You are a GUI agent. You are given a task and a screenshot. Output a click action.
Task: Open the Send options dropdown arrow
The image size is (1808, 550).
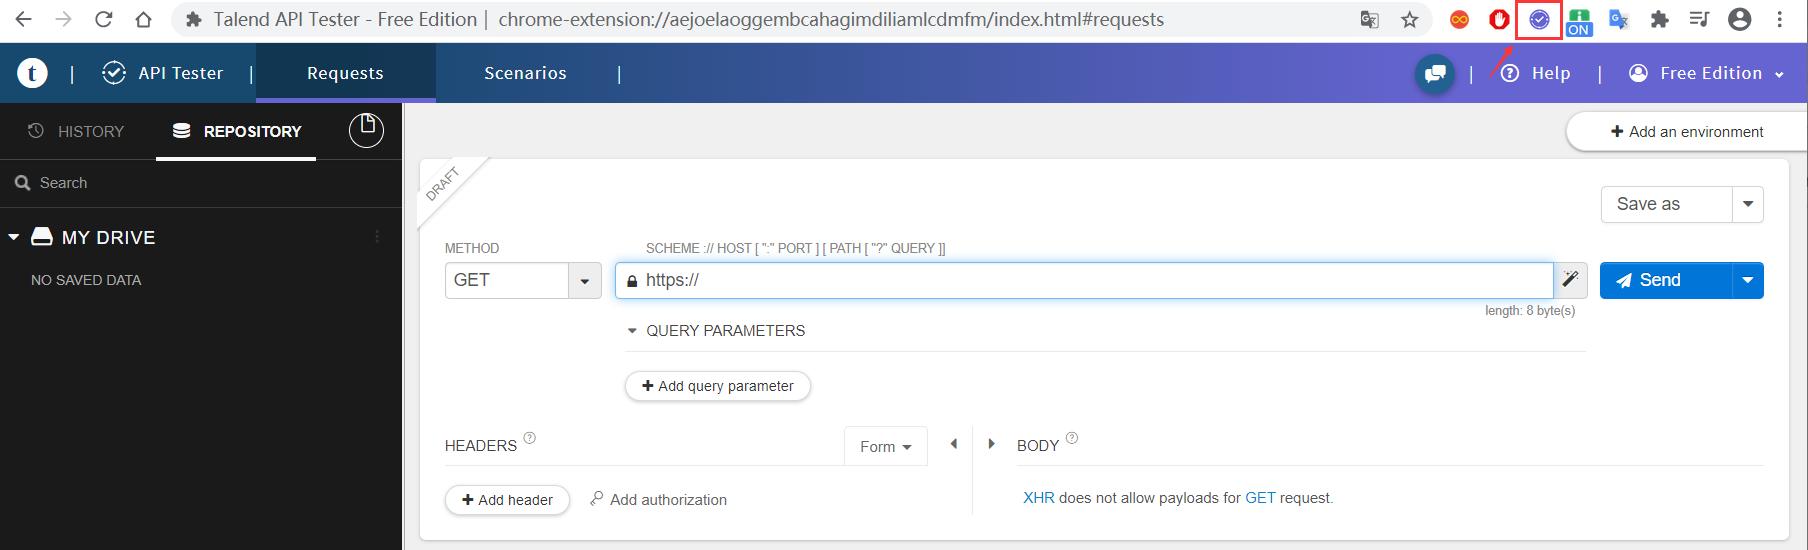click(x=1748, y=280)
